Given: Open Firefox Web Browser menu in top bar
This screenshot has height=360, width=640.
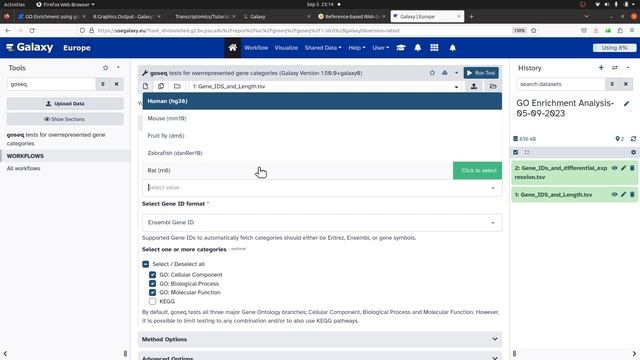Looking at the screenshot, I should tap(65, 4).
